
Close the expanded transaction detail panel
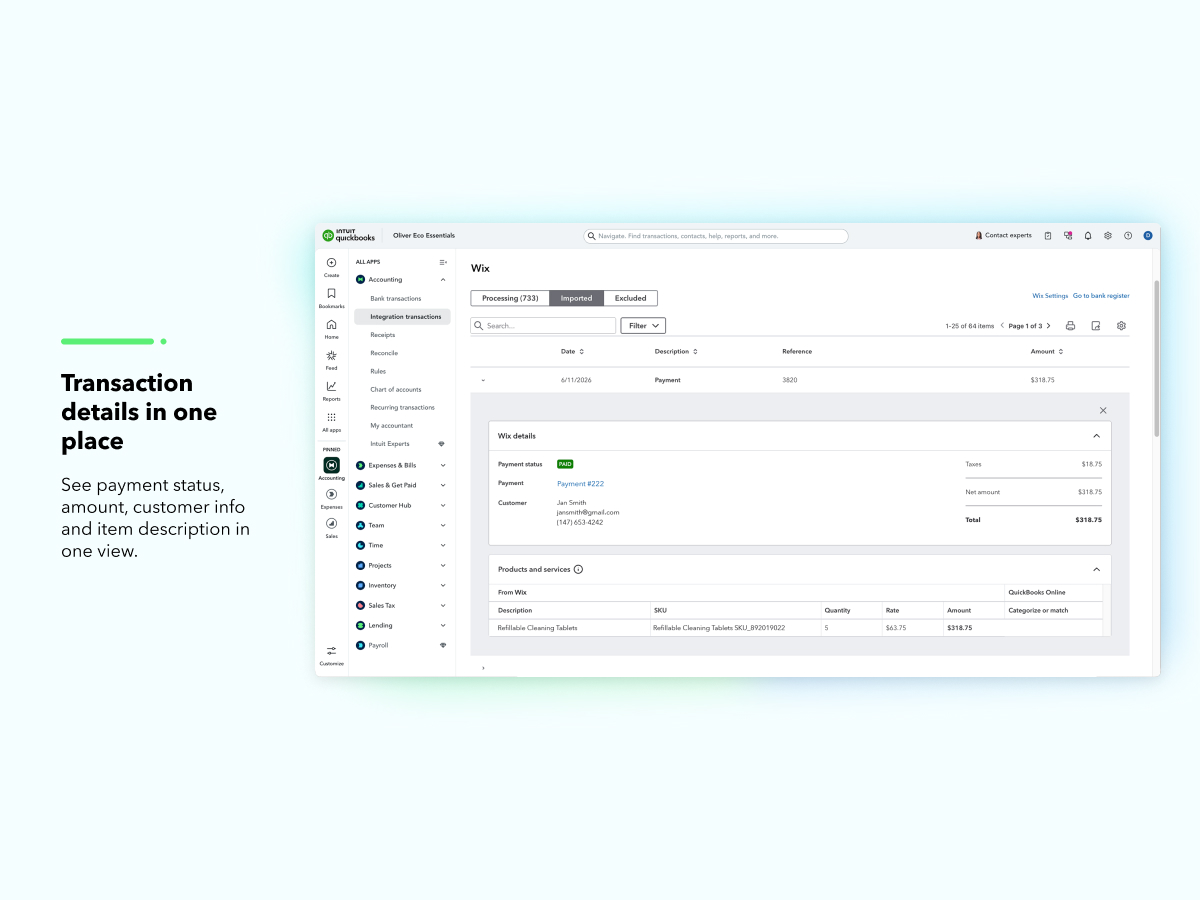(1103, 410)
